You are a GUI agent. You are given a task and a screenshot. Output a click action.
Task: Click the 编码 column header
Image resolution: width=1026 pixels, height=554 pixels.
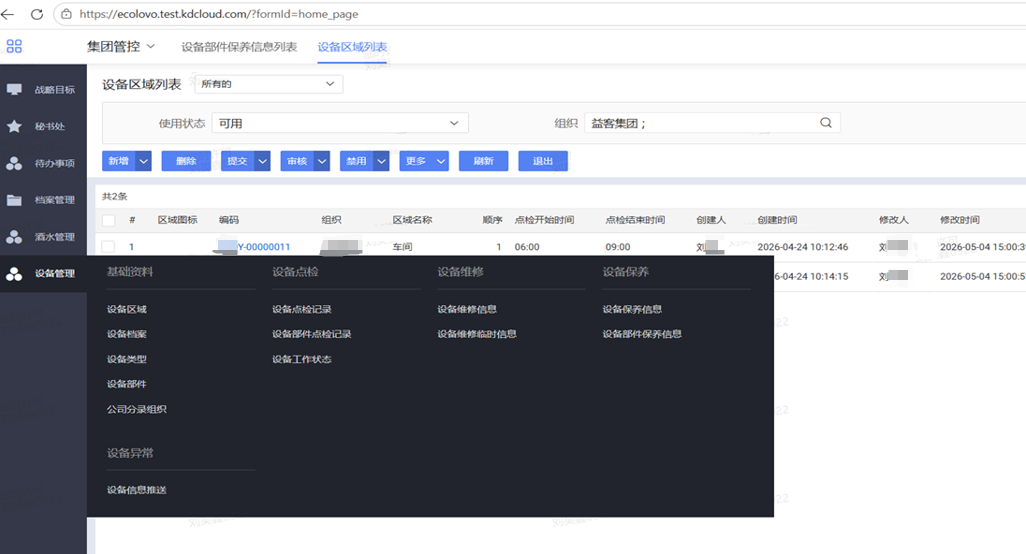tap(229, 220)
